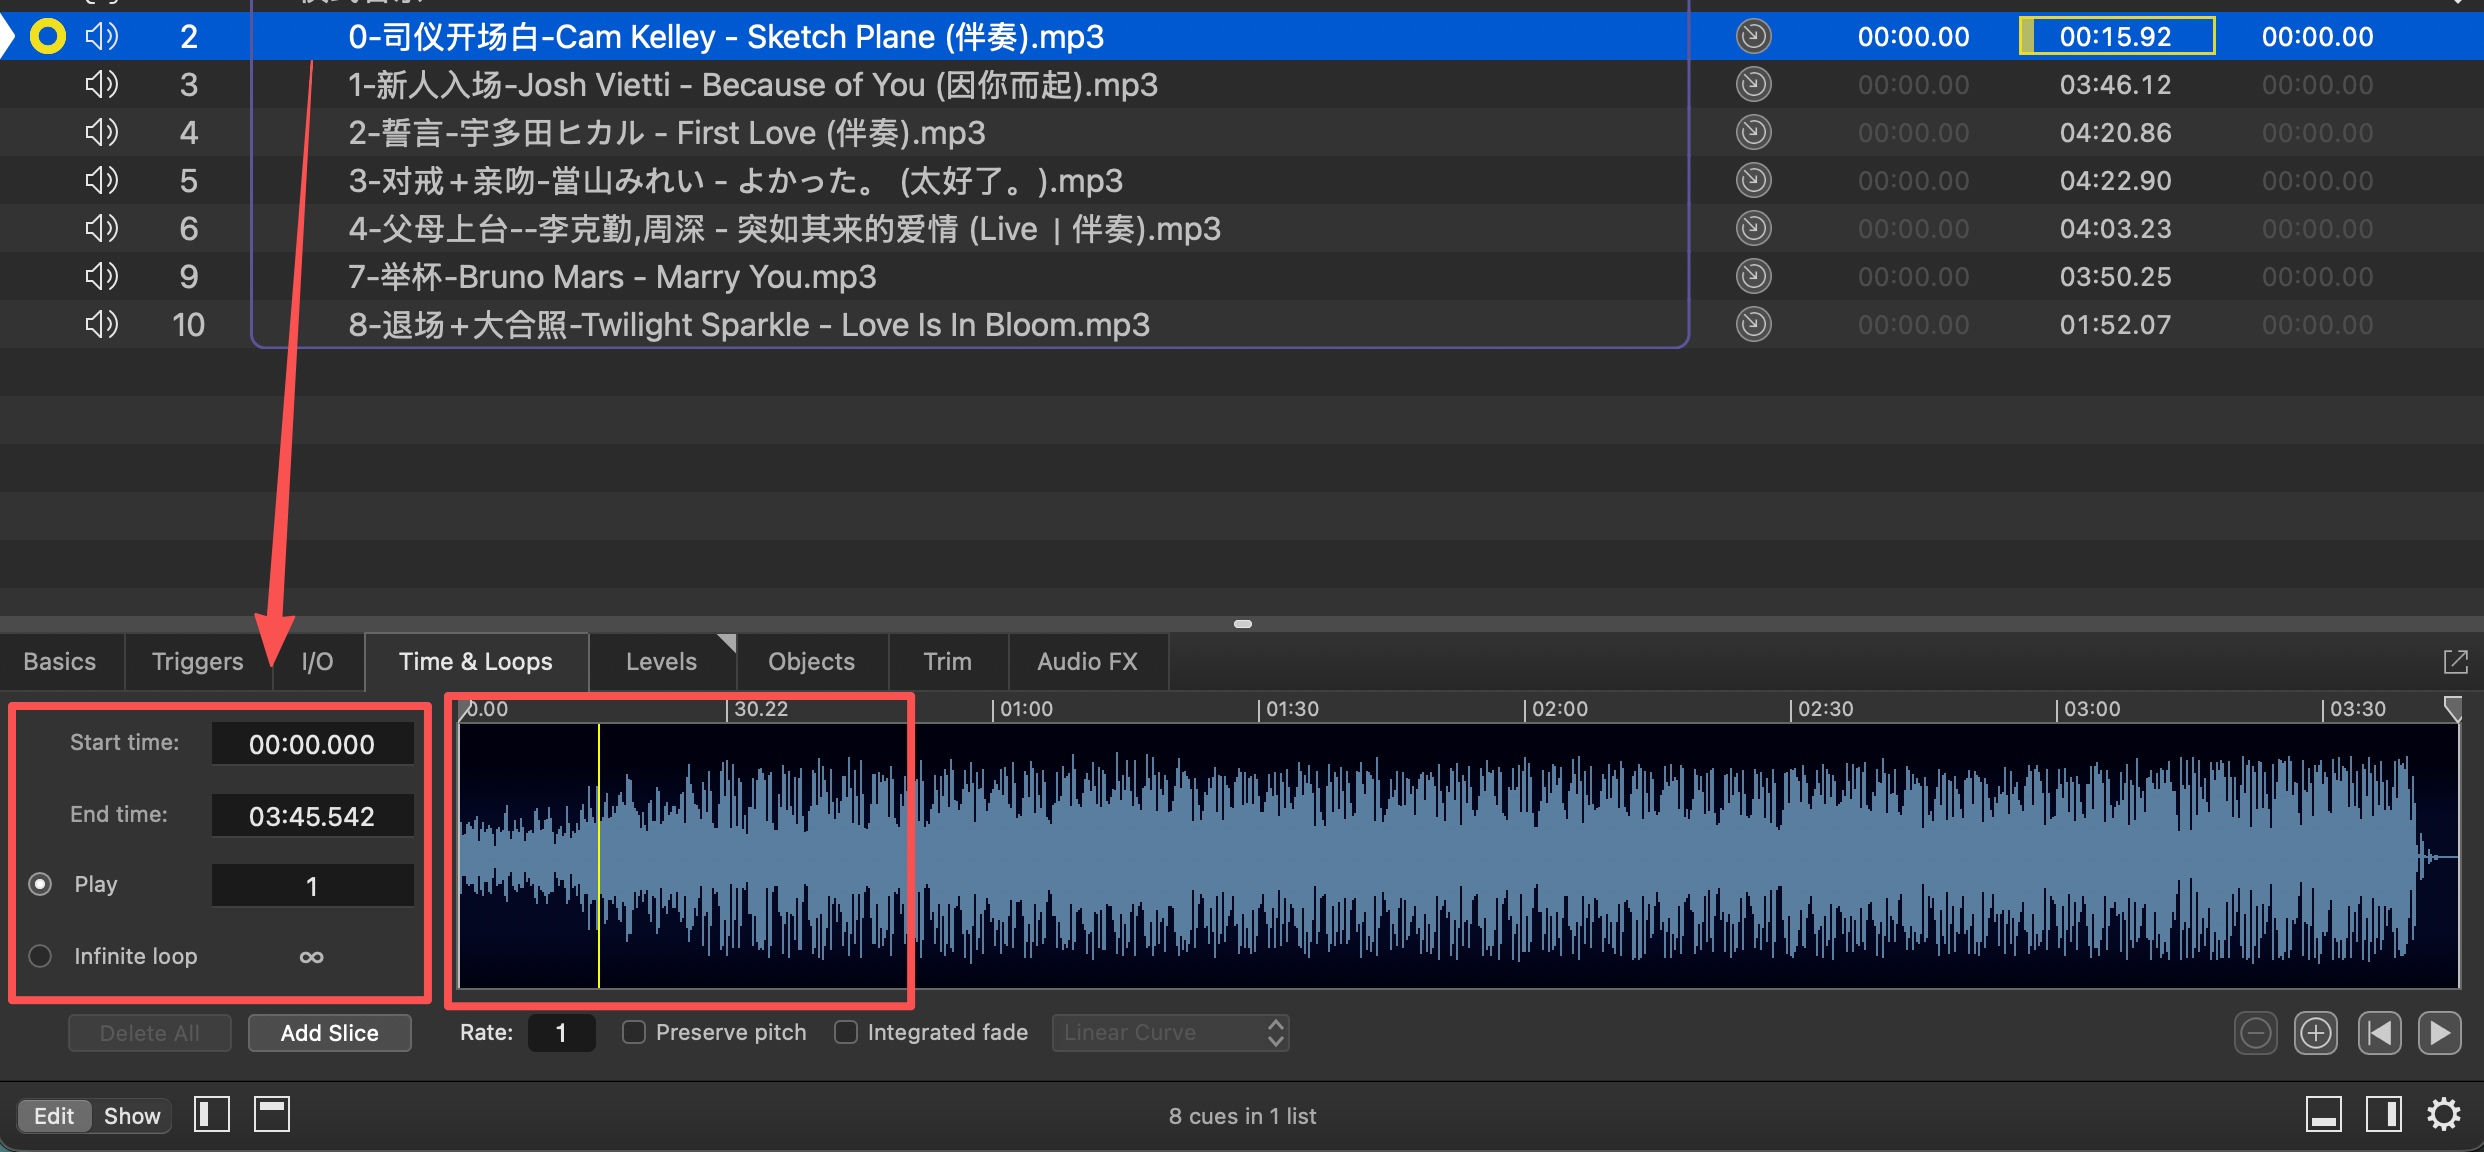This screenshot has width=2484, height=1152.
Task: Switch to Edit mode
Action: (54, 1116)
